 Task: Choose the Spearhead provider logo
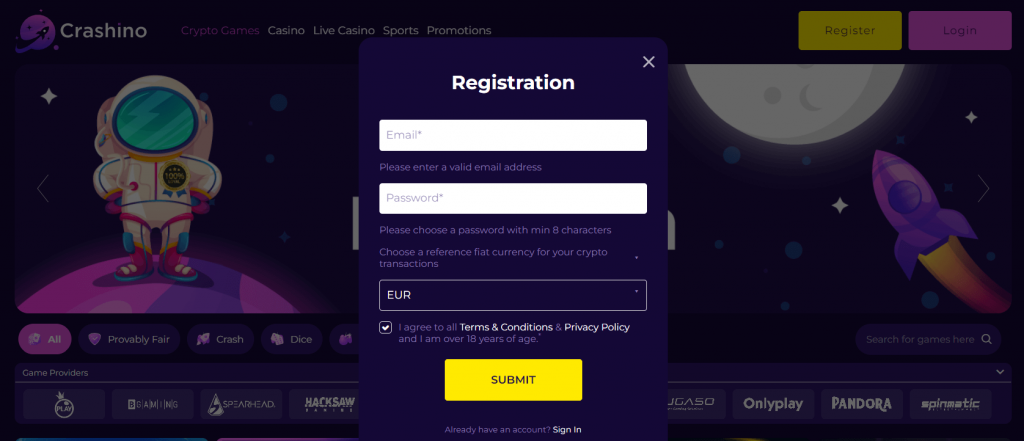236,404
